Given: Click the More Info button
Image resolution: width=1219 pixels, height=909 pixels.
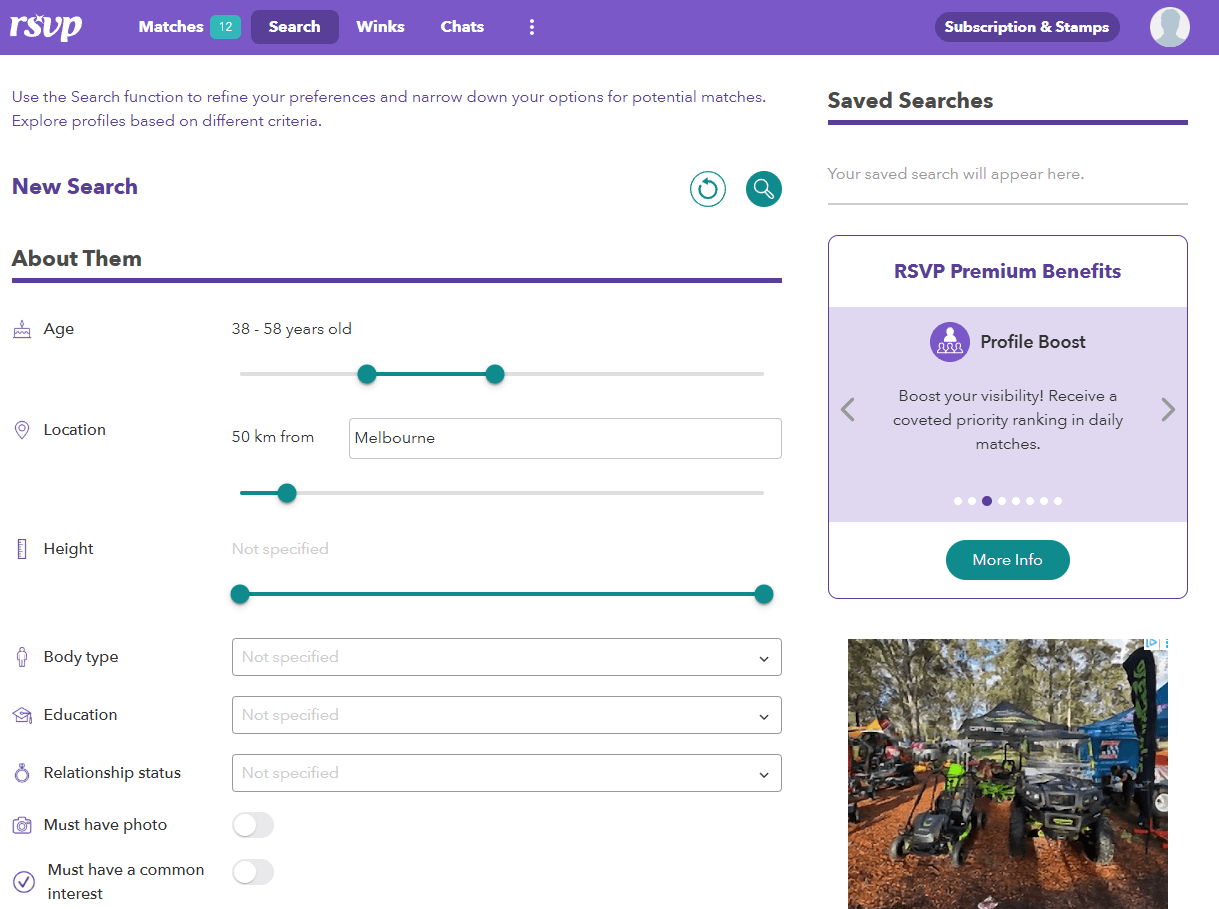Looking at the screenshot, I should click(1007, 560).
